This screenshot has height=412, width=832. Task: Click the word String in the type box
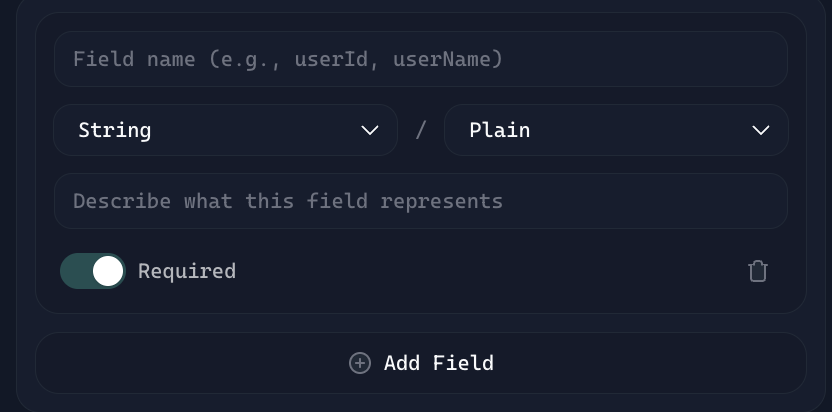pyautogui.click(x=115, y=131)
